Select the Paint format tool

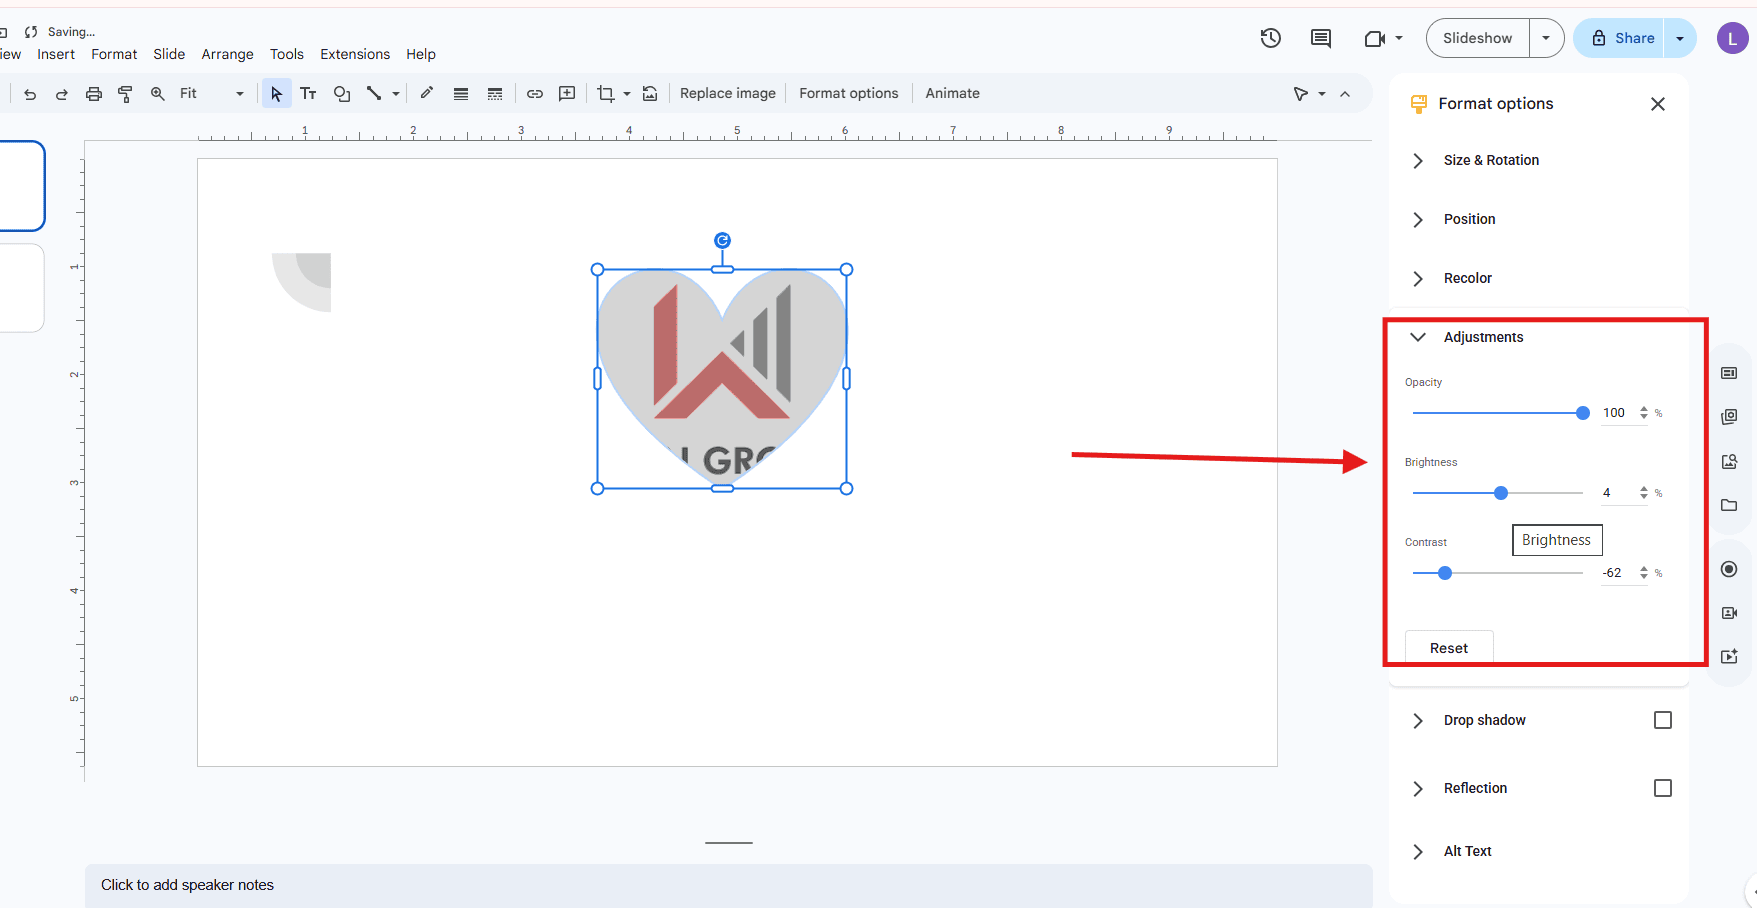pos(126,94)
